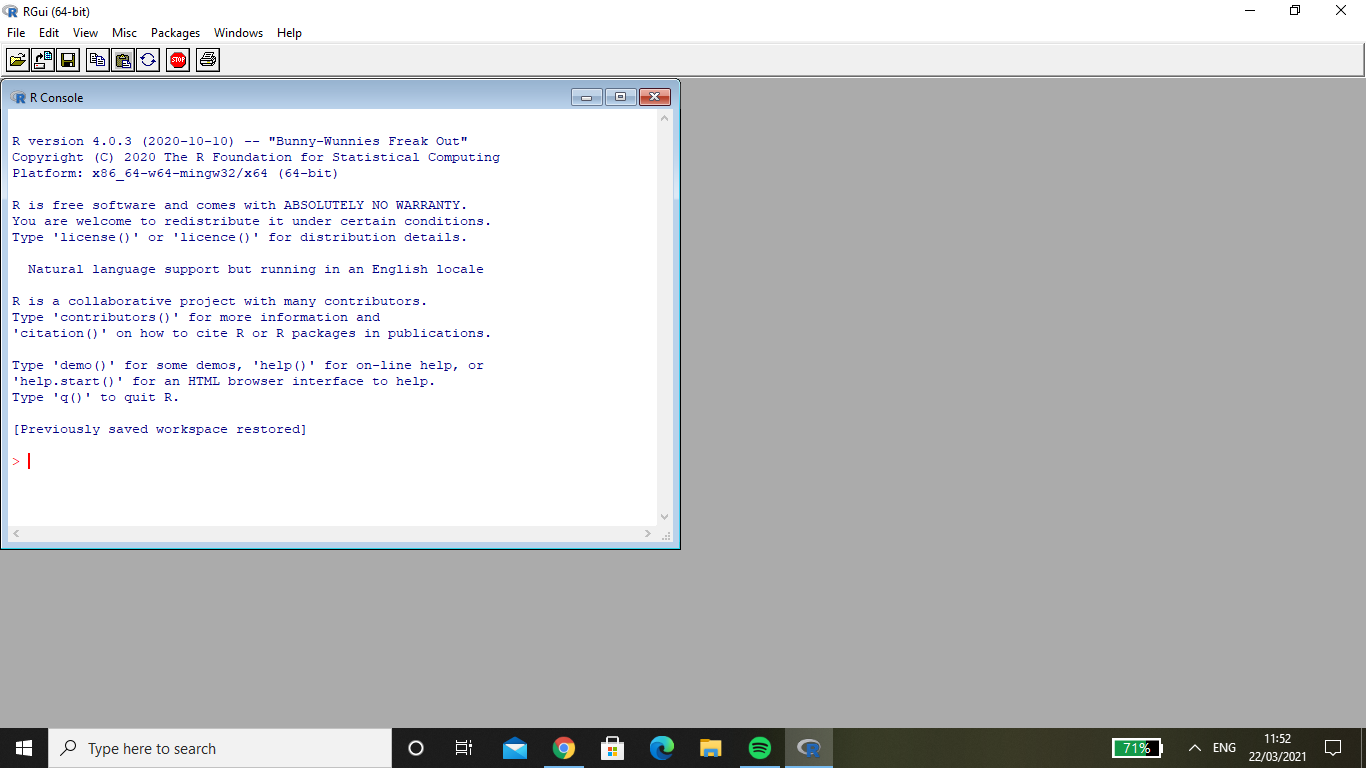Click the Platform x86_64-w64-mingw32 line
Screen dimensions: 1366x768
(x=175, y=173)
